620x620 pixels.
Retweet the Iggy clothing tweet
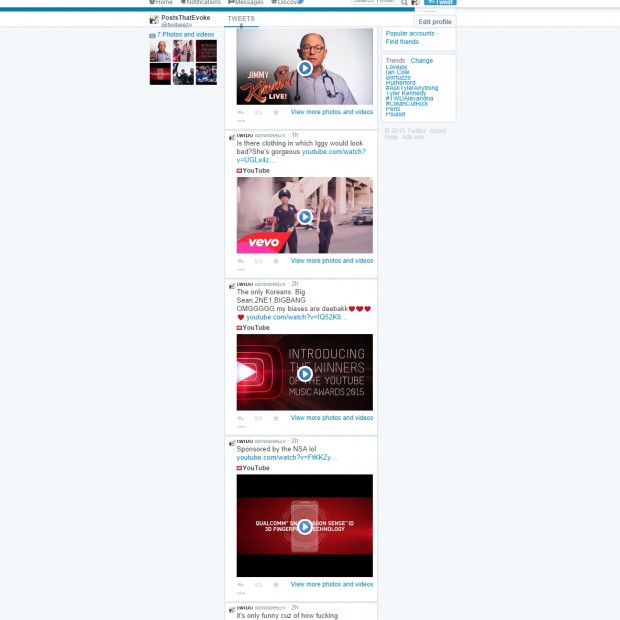tap(258, 261)
